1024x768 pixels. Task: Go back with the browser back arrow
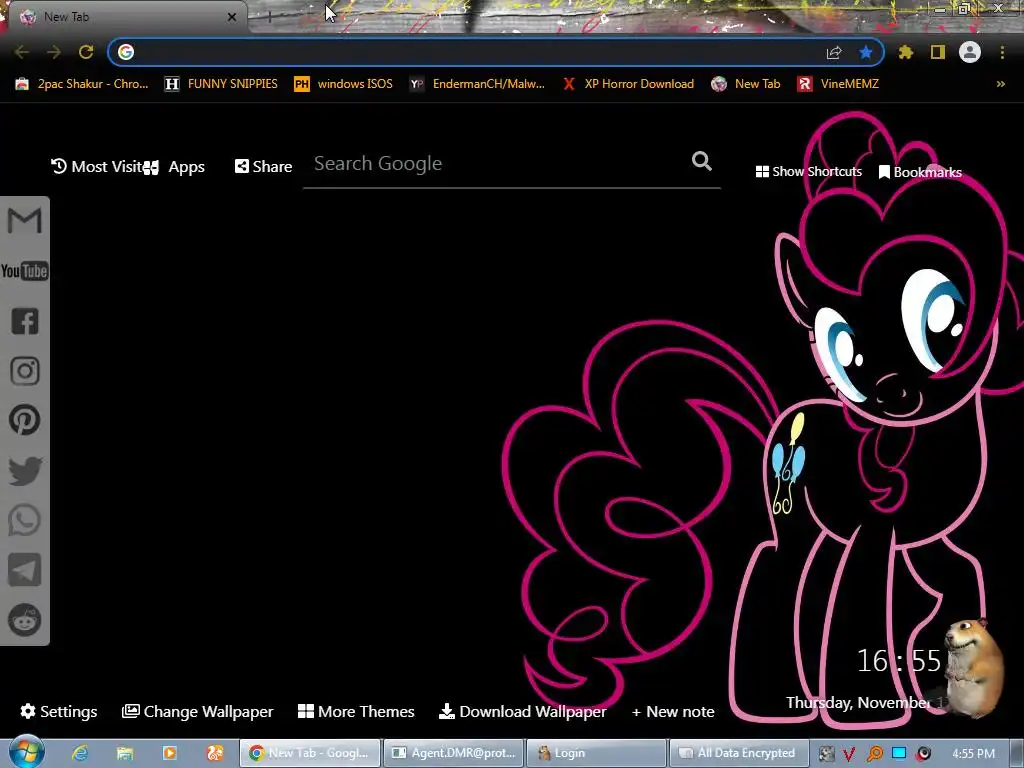(x=22, y=52)
